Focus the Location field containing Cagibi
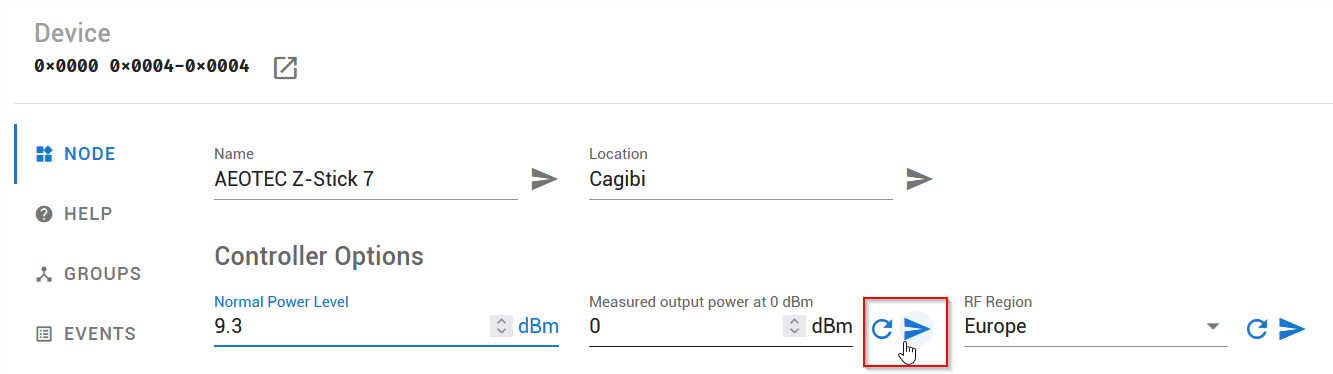Image resolution: width=1333 pixels, height=374 pixels. coord(741,180)
